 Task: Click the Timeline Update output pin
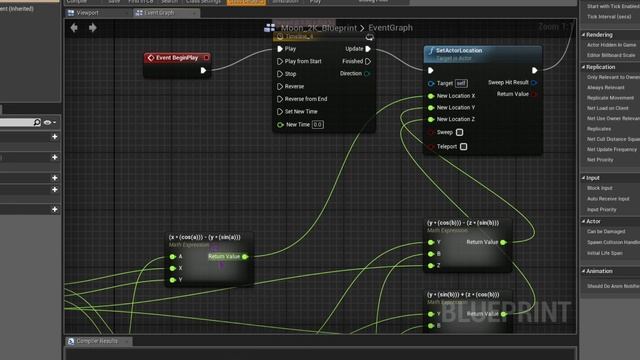pos(368,49)
